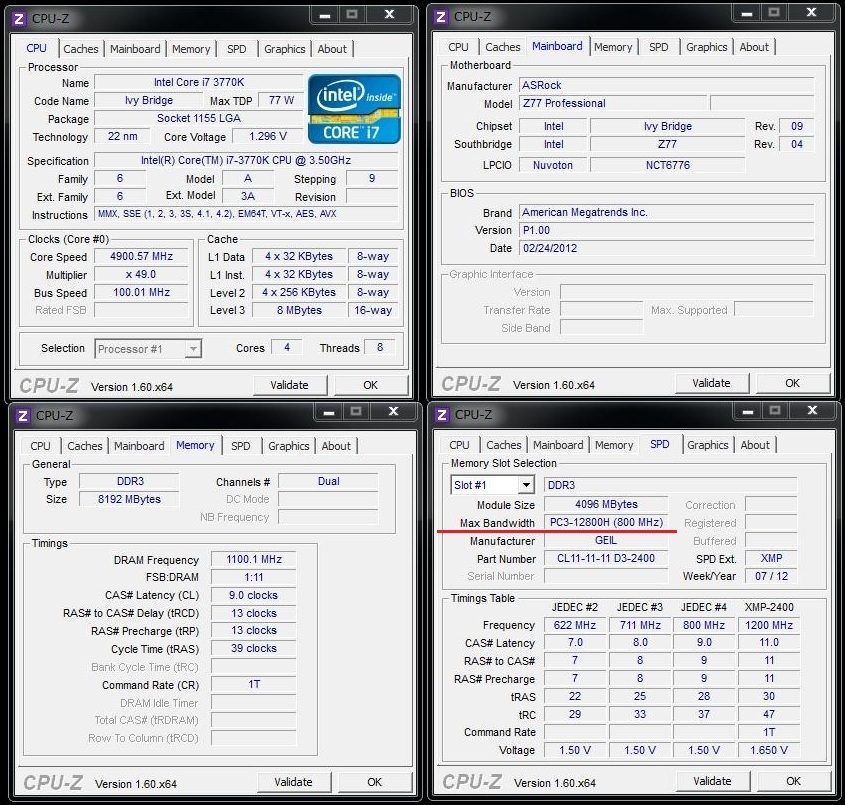Click Validate in the Memory window
845x805 pixels.
click(x=294, y=782)
